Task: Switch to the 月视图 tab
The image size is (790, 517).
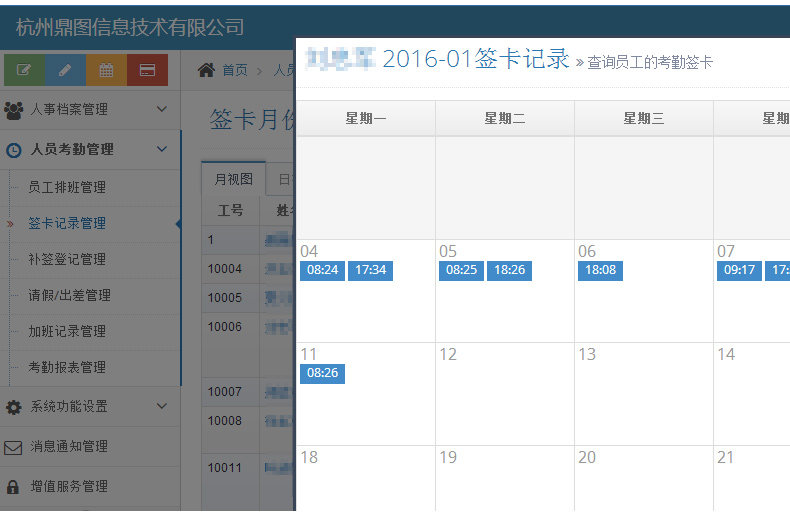Action: tap(234, 179)
